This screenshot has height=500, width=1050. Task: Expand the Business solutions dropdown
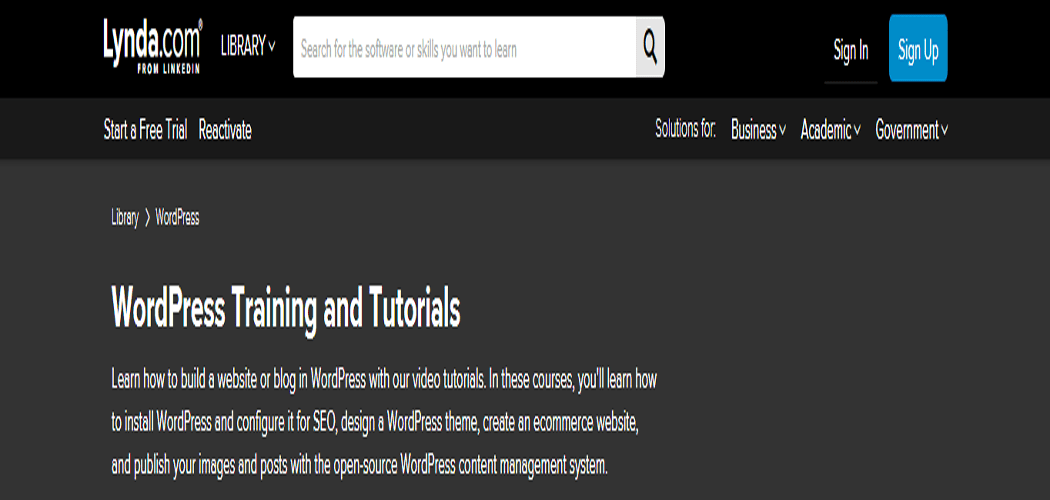coord(758,130)
